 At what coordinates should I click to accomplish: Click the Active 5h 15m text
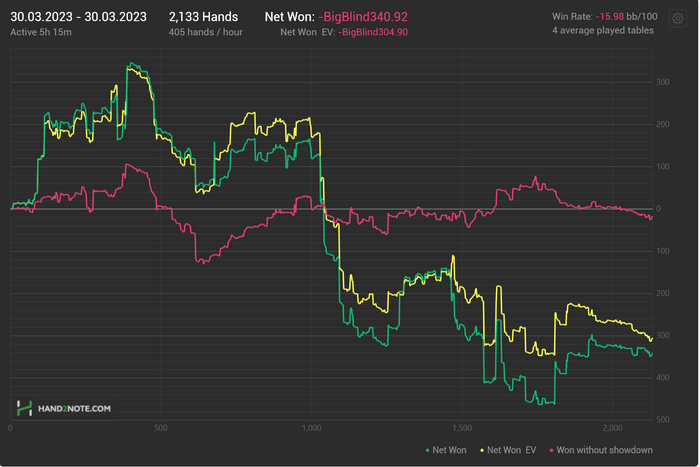click(x=41, y=32)
